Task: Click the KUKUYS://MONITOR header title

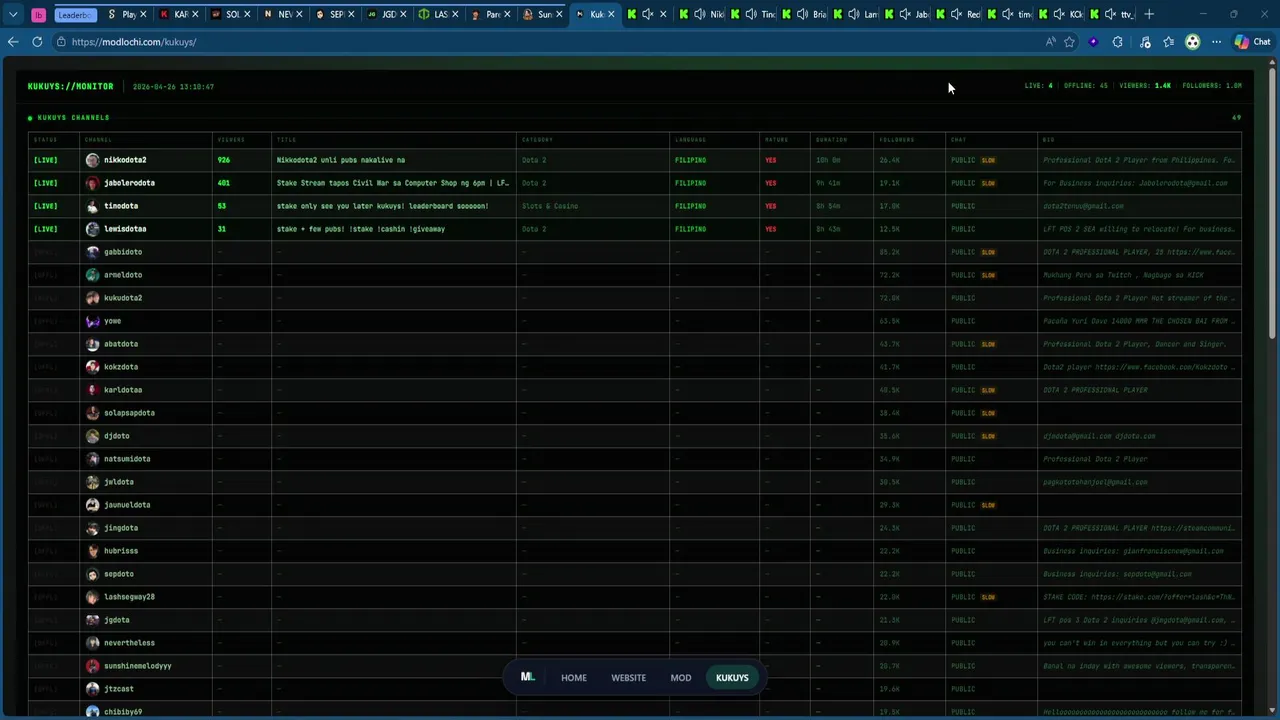Action: click(70, 87)
